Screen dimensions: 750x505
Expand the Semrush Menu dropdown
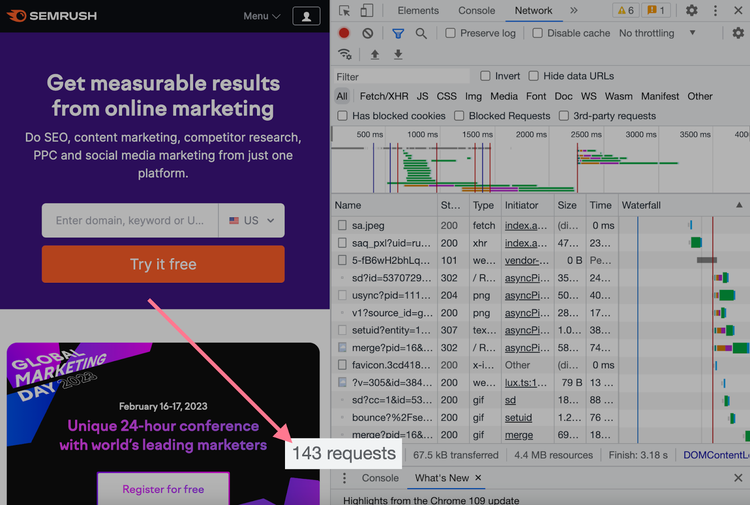(x=262, y=16)
